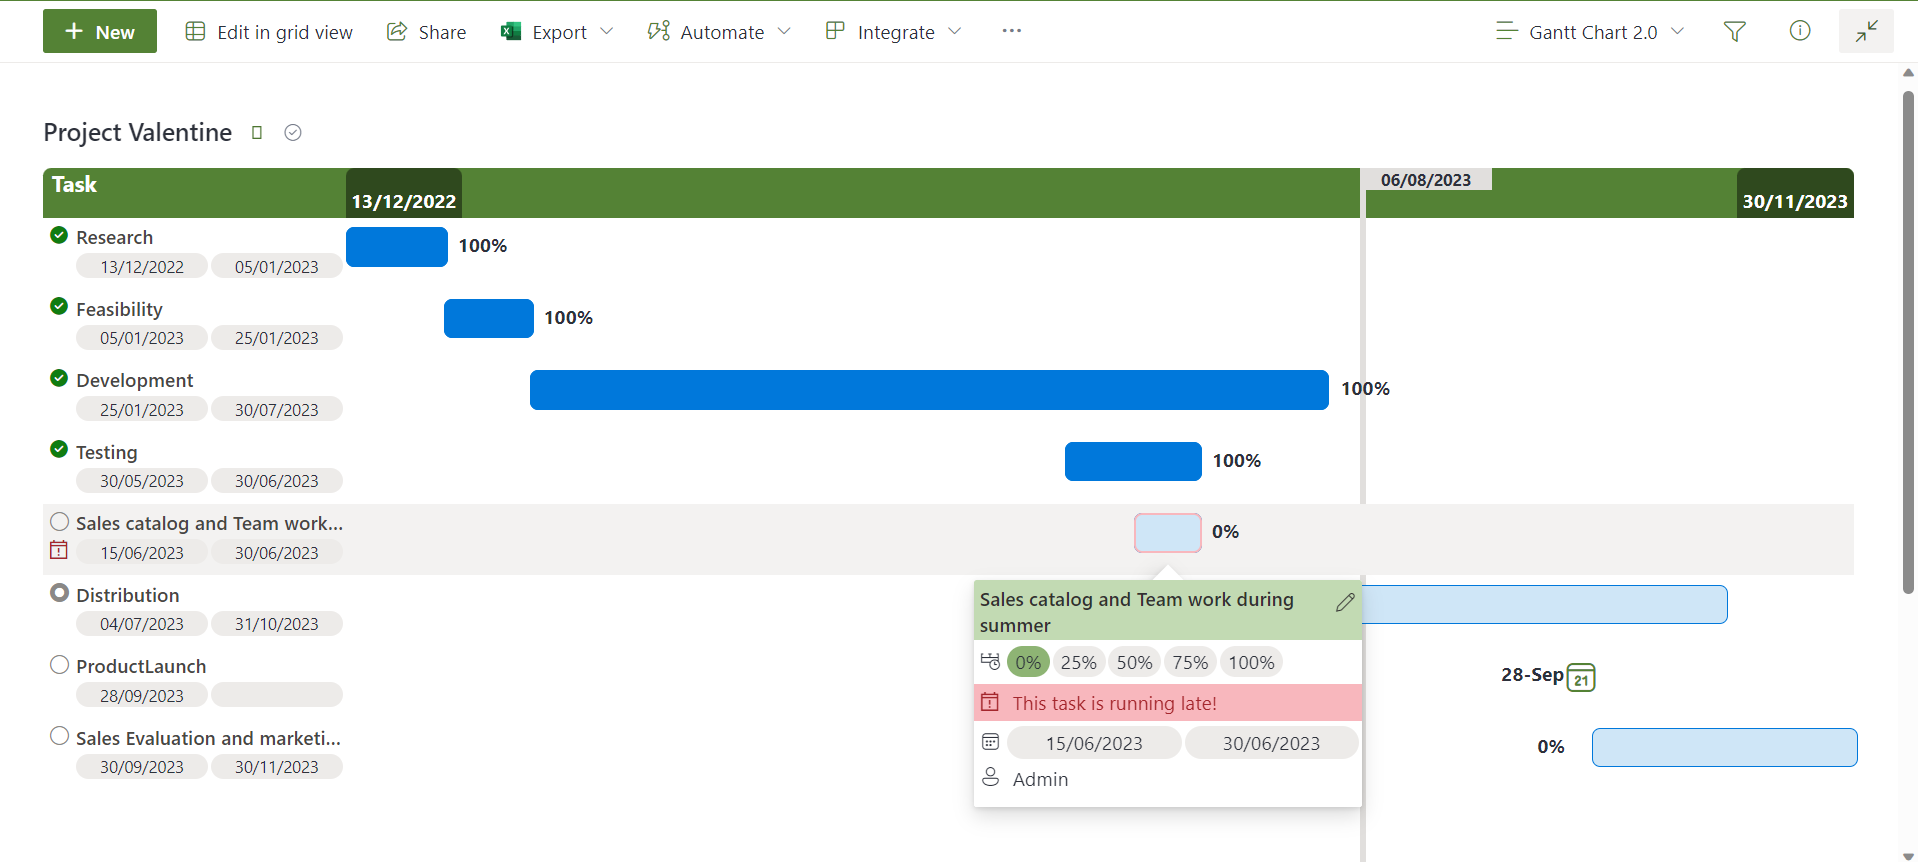Click the pencil edit icon in popup

(1345, 602)
